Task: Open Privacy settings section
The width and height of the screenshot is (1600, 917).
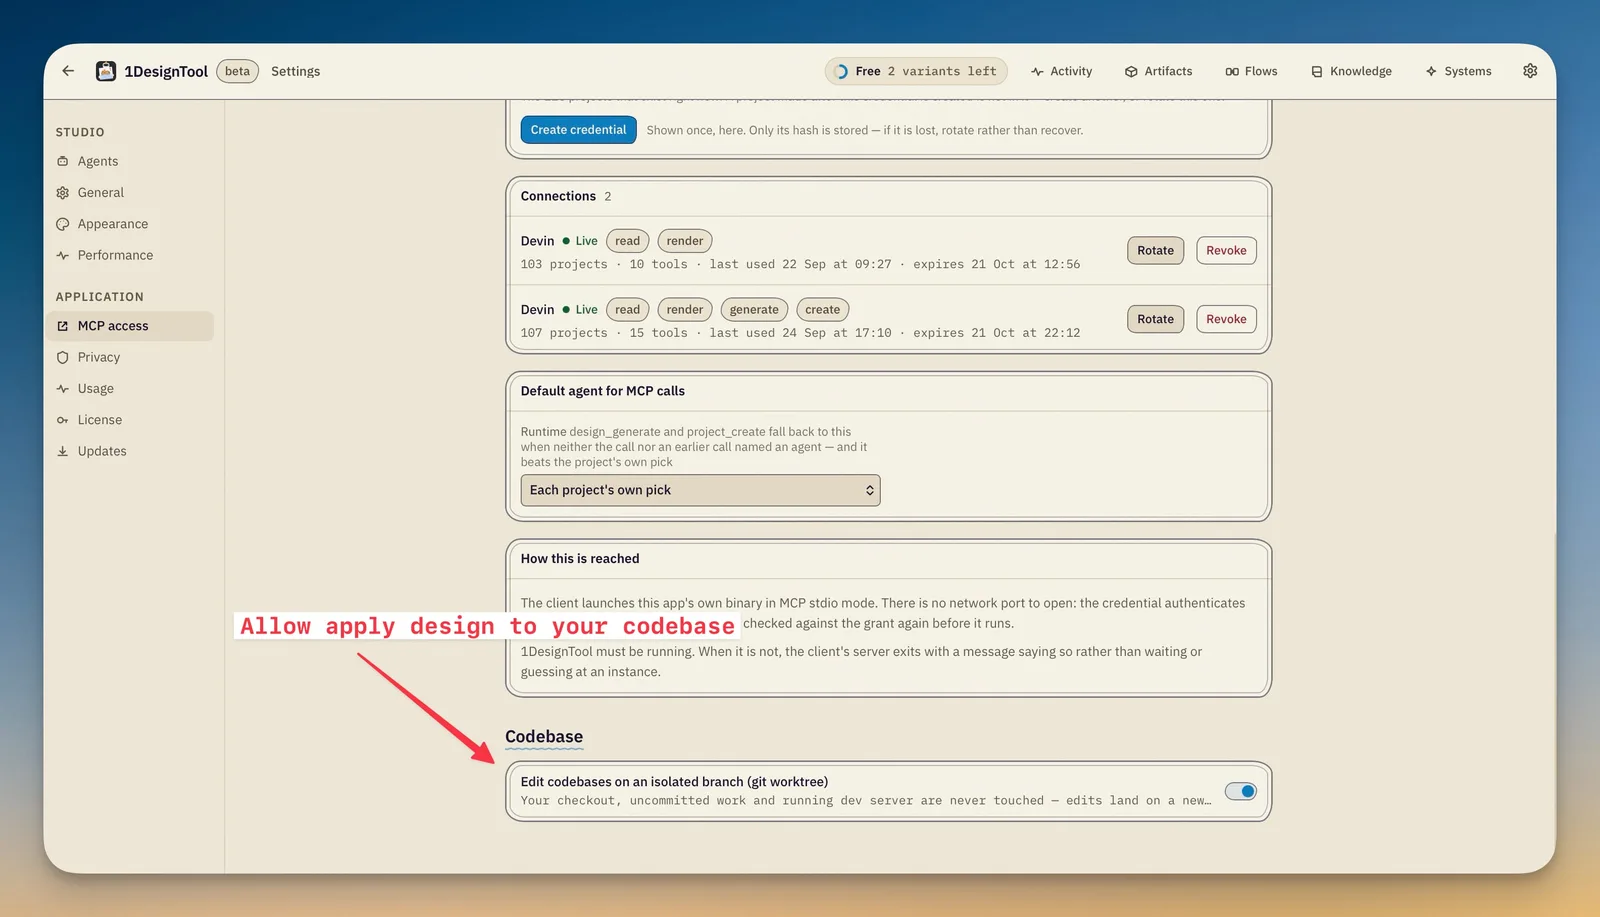Action: [130, 357]
